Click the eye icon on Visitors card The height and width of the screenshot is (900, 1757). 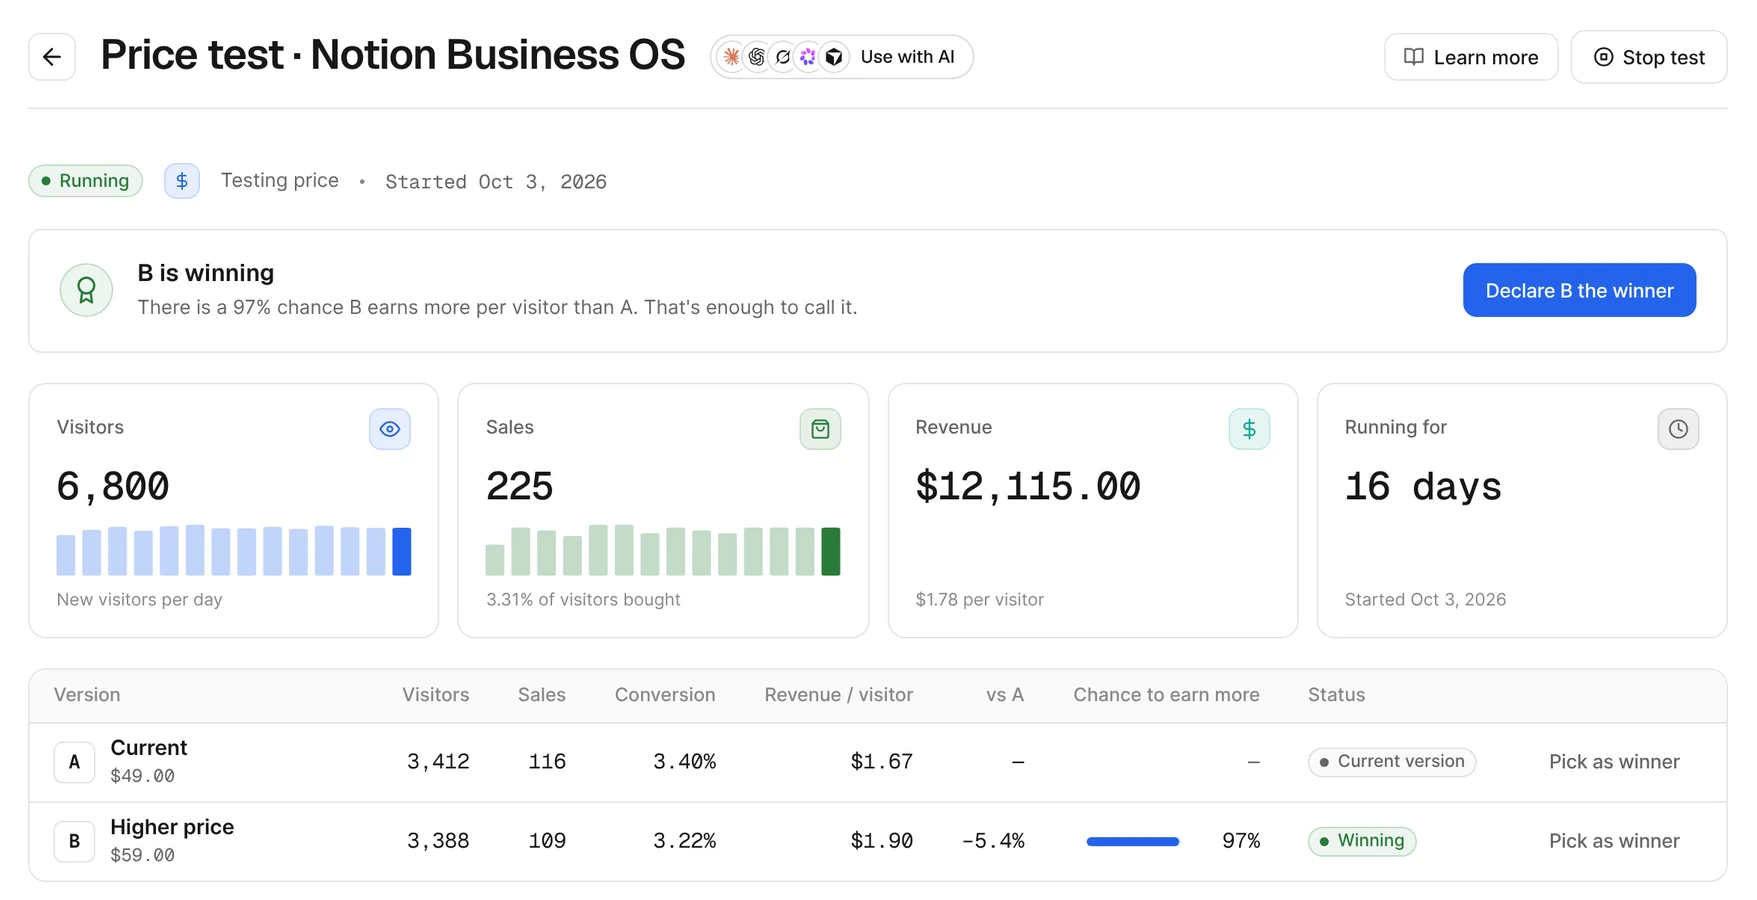coord(390,429)
